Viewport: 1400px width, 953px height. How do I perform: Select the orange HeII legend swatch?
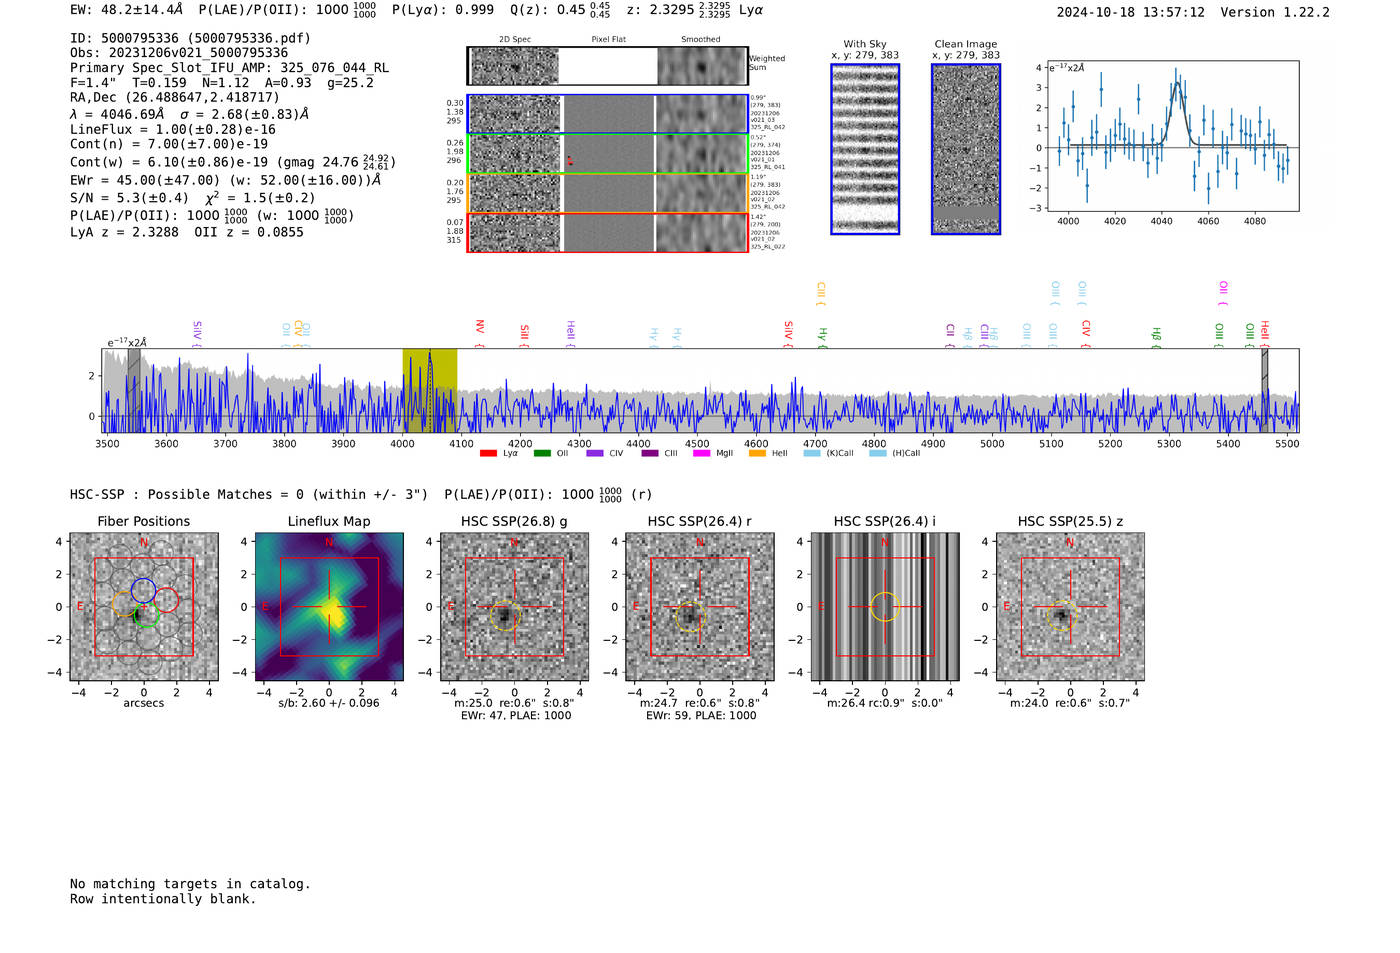pos(757,453)
